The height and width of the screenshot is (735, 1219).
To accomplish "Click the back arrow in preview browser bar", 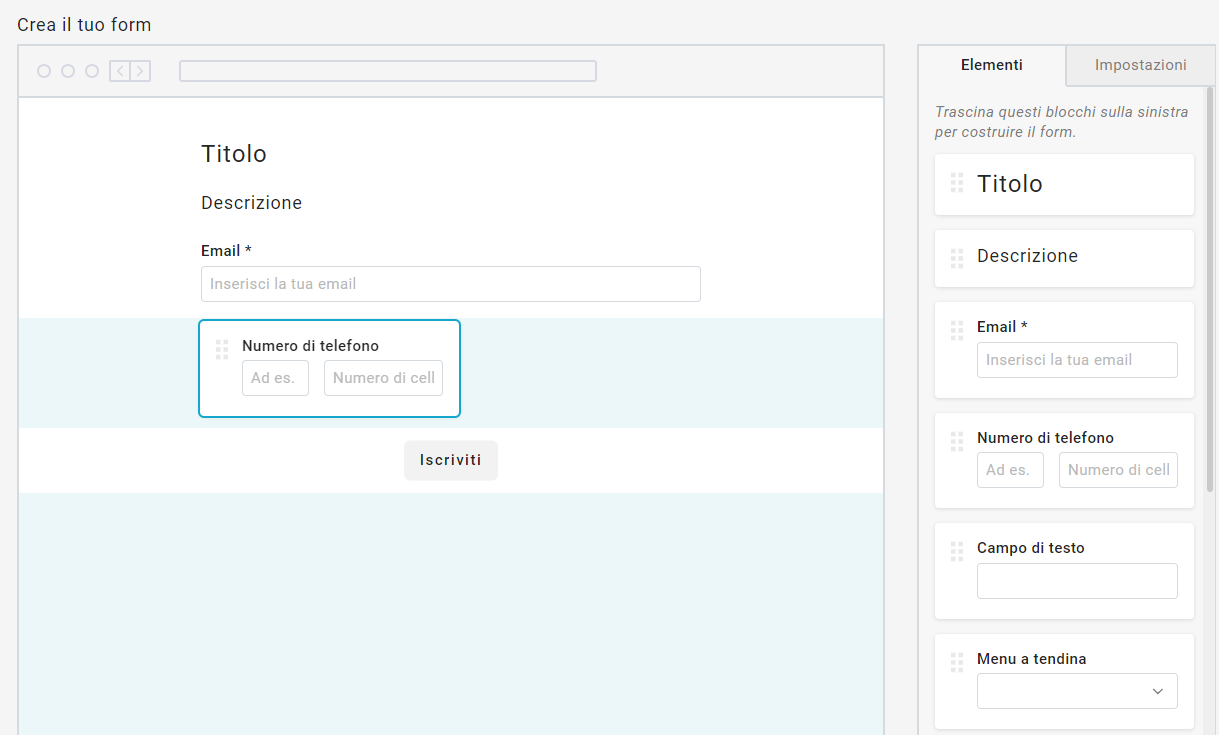I will pyautogui.click(x=120, y=71).
